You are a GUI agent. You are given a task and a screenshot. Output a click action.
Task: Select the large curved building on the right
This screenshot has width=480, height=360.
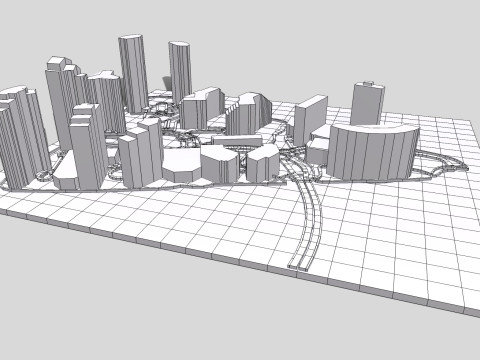click(x=372, y=152)
